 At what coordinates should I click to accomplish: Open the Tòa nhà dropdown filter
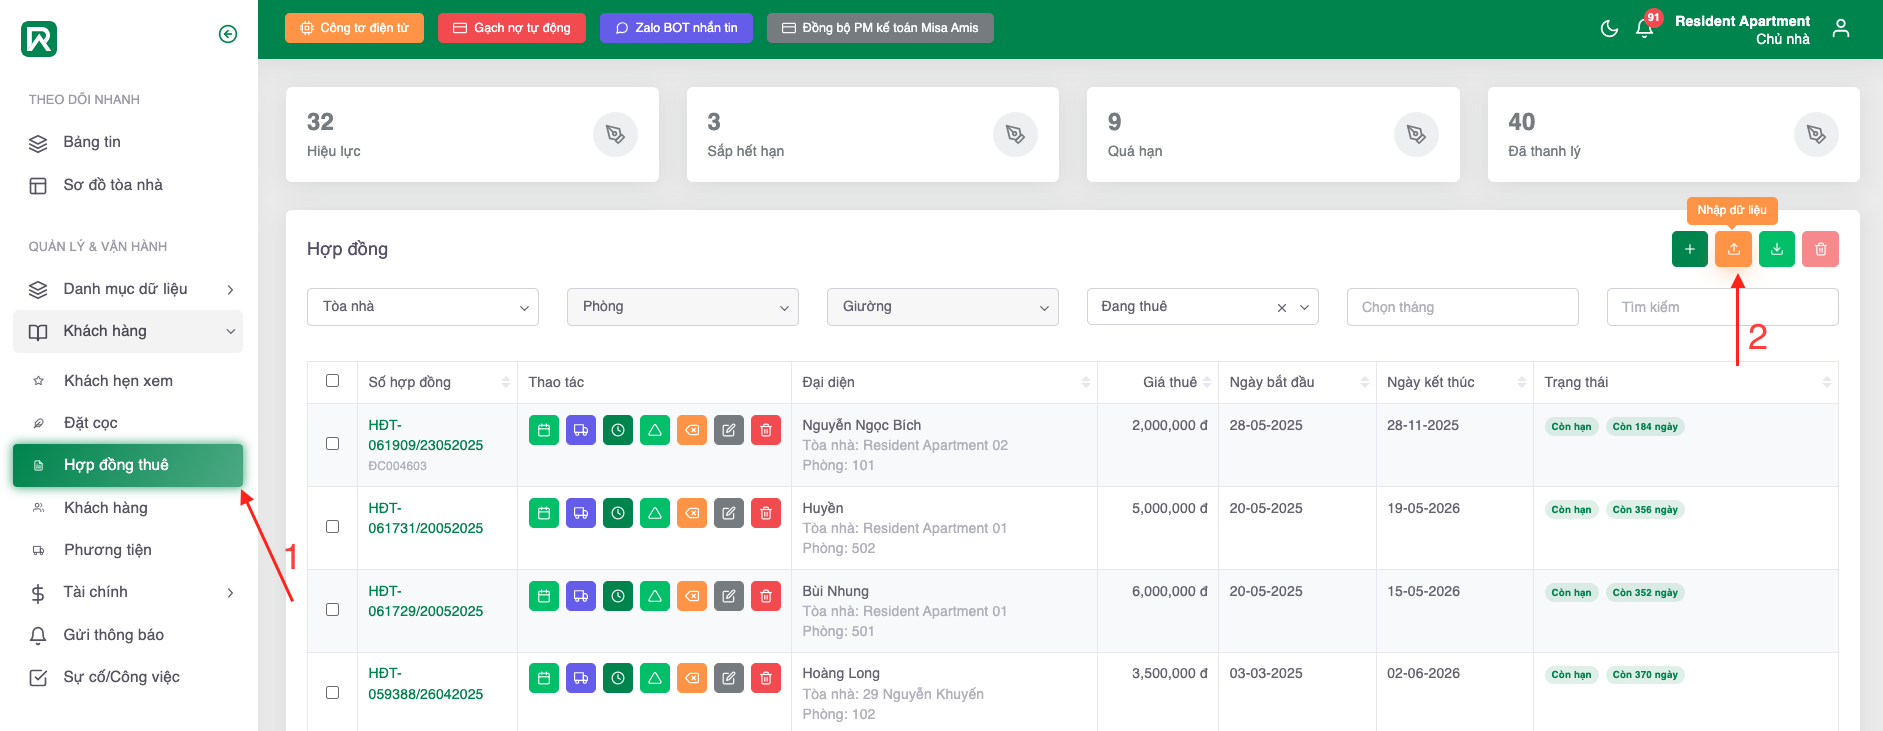(x=423, y=307)
